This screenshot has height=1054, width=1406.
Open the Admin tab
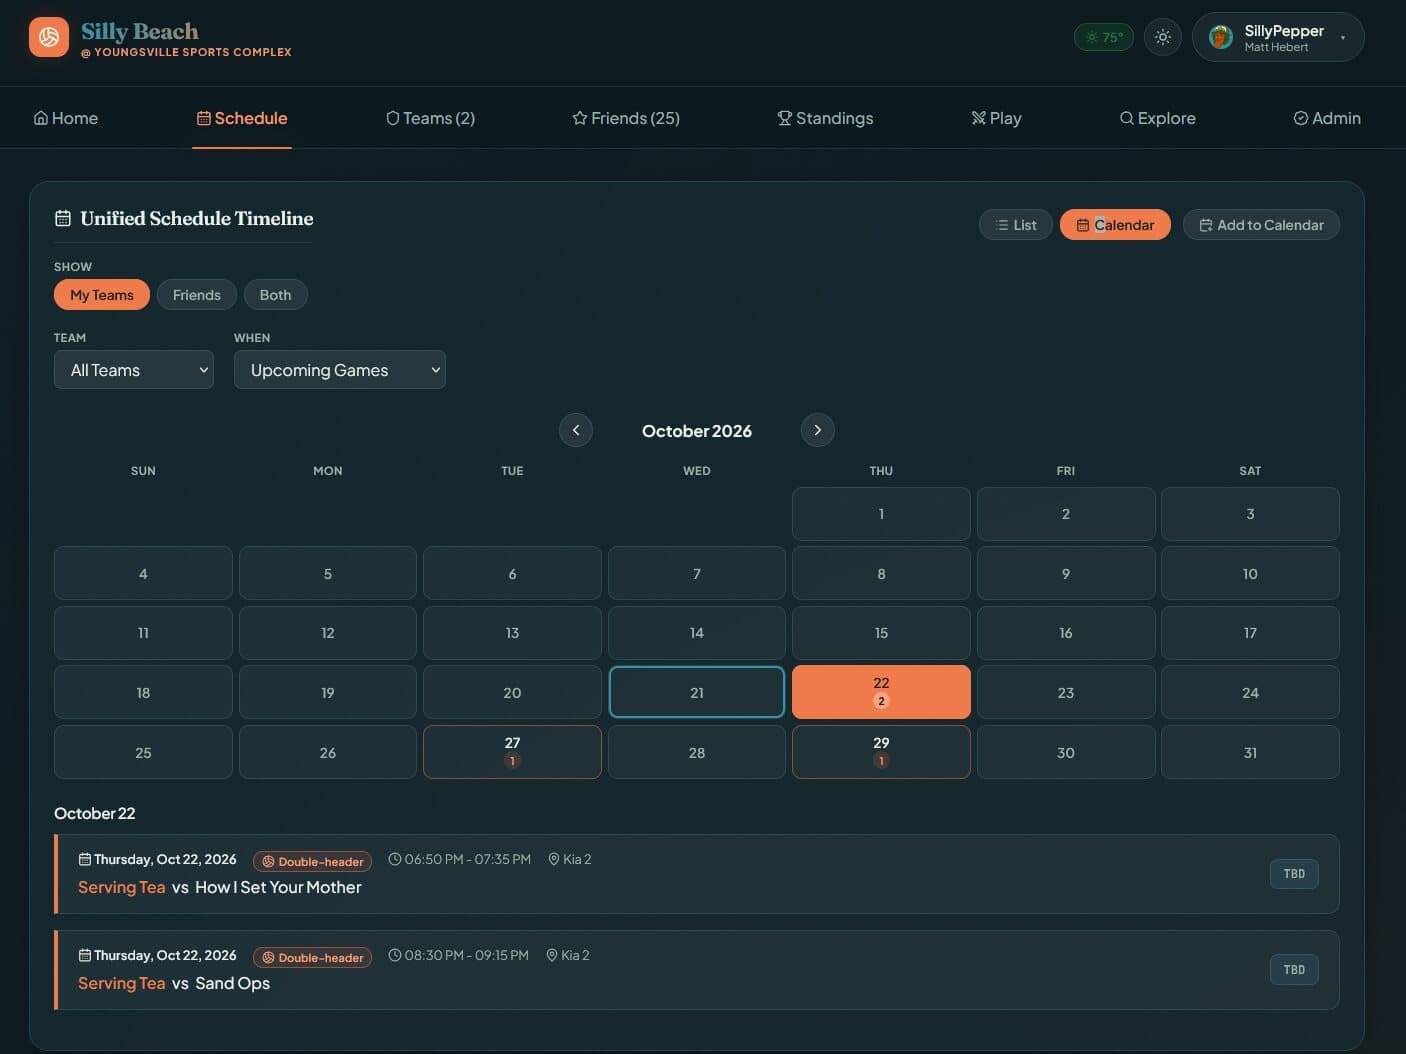coord(1327,118)
